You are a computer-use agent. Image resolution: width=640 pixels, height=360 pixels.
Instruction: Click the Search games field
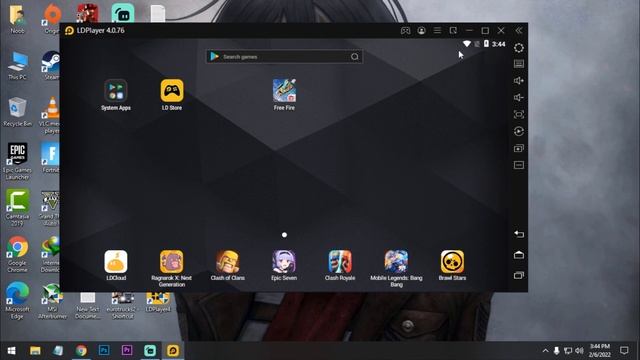tap(284, 57)
